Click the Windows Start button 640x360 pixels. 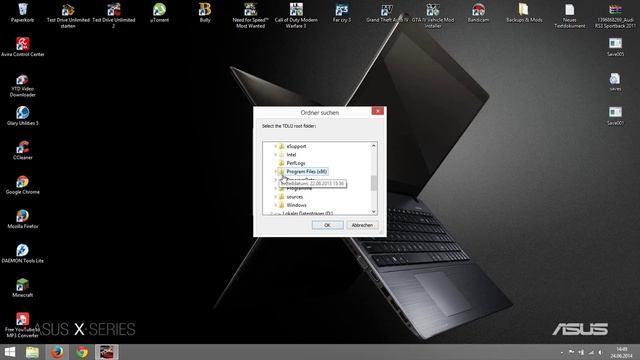point(9,352)
